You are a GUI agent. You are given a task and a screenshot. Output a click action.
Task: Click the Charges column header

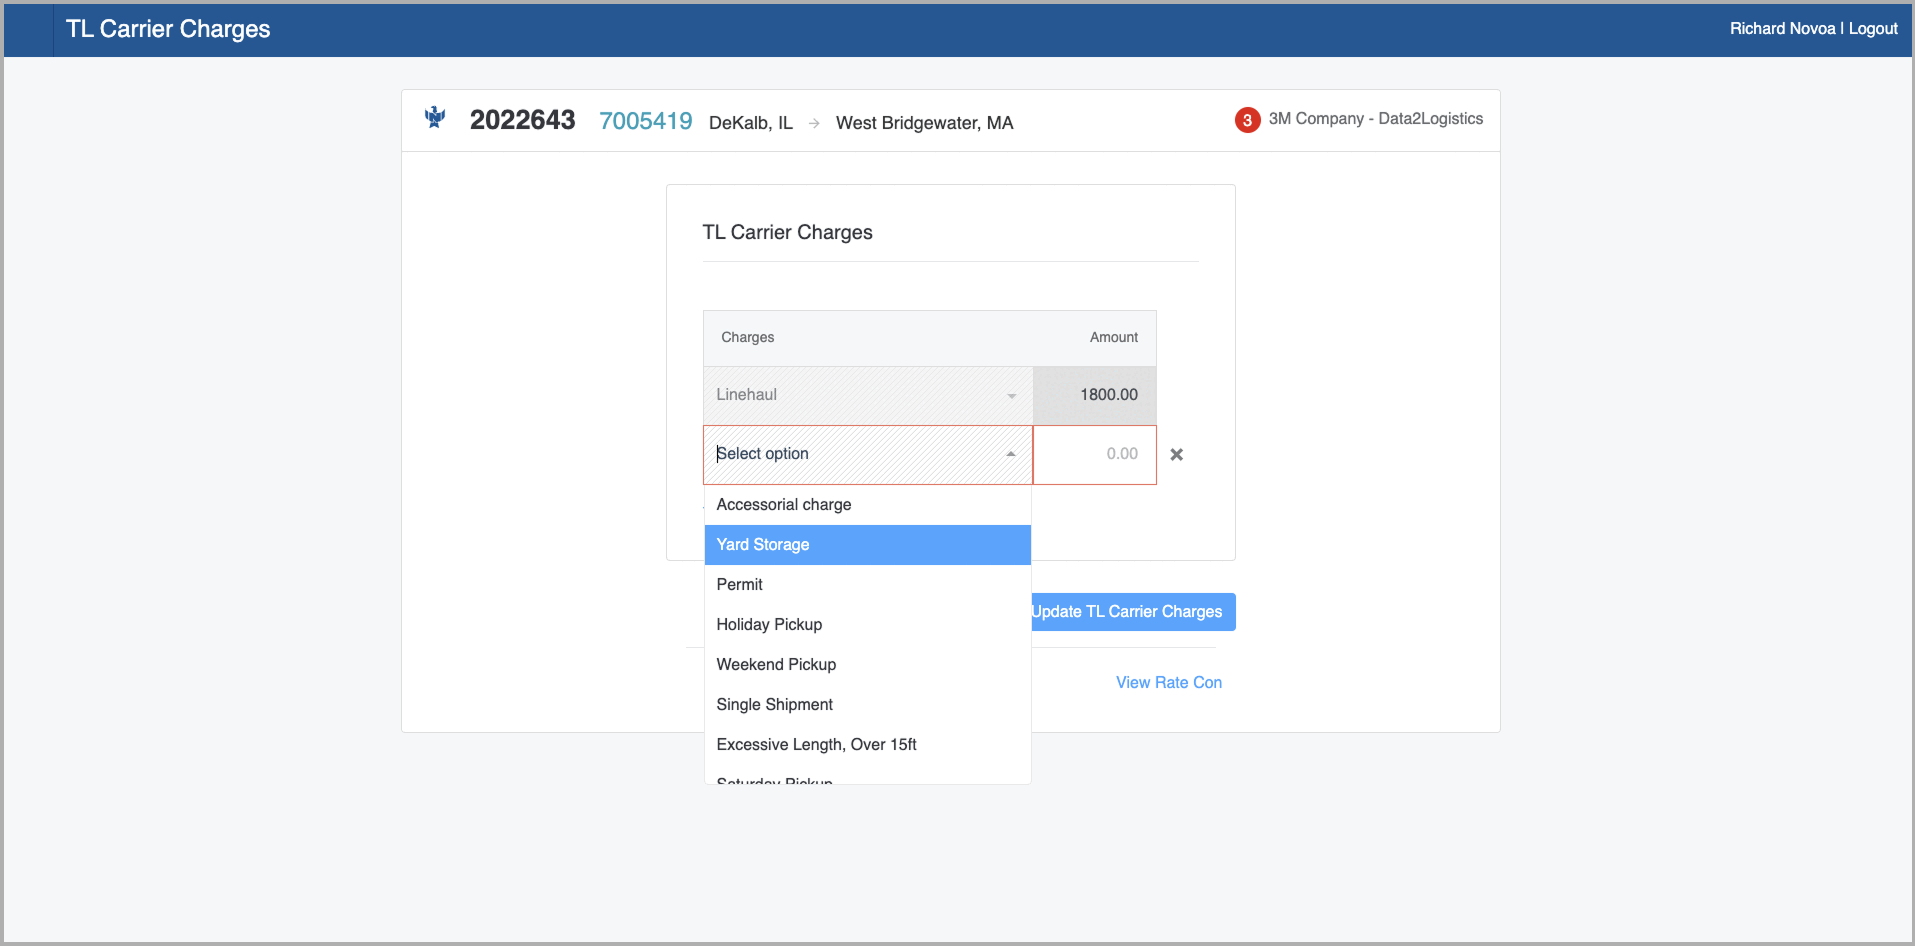(748, 338)
